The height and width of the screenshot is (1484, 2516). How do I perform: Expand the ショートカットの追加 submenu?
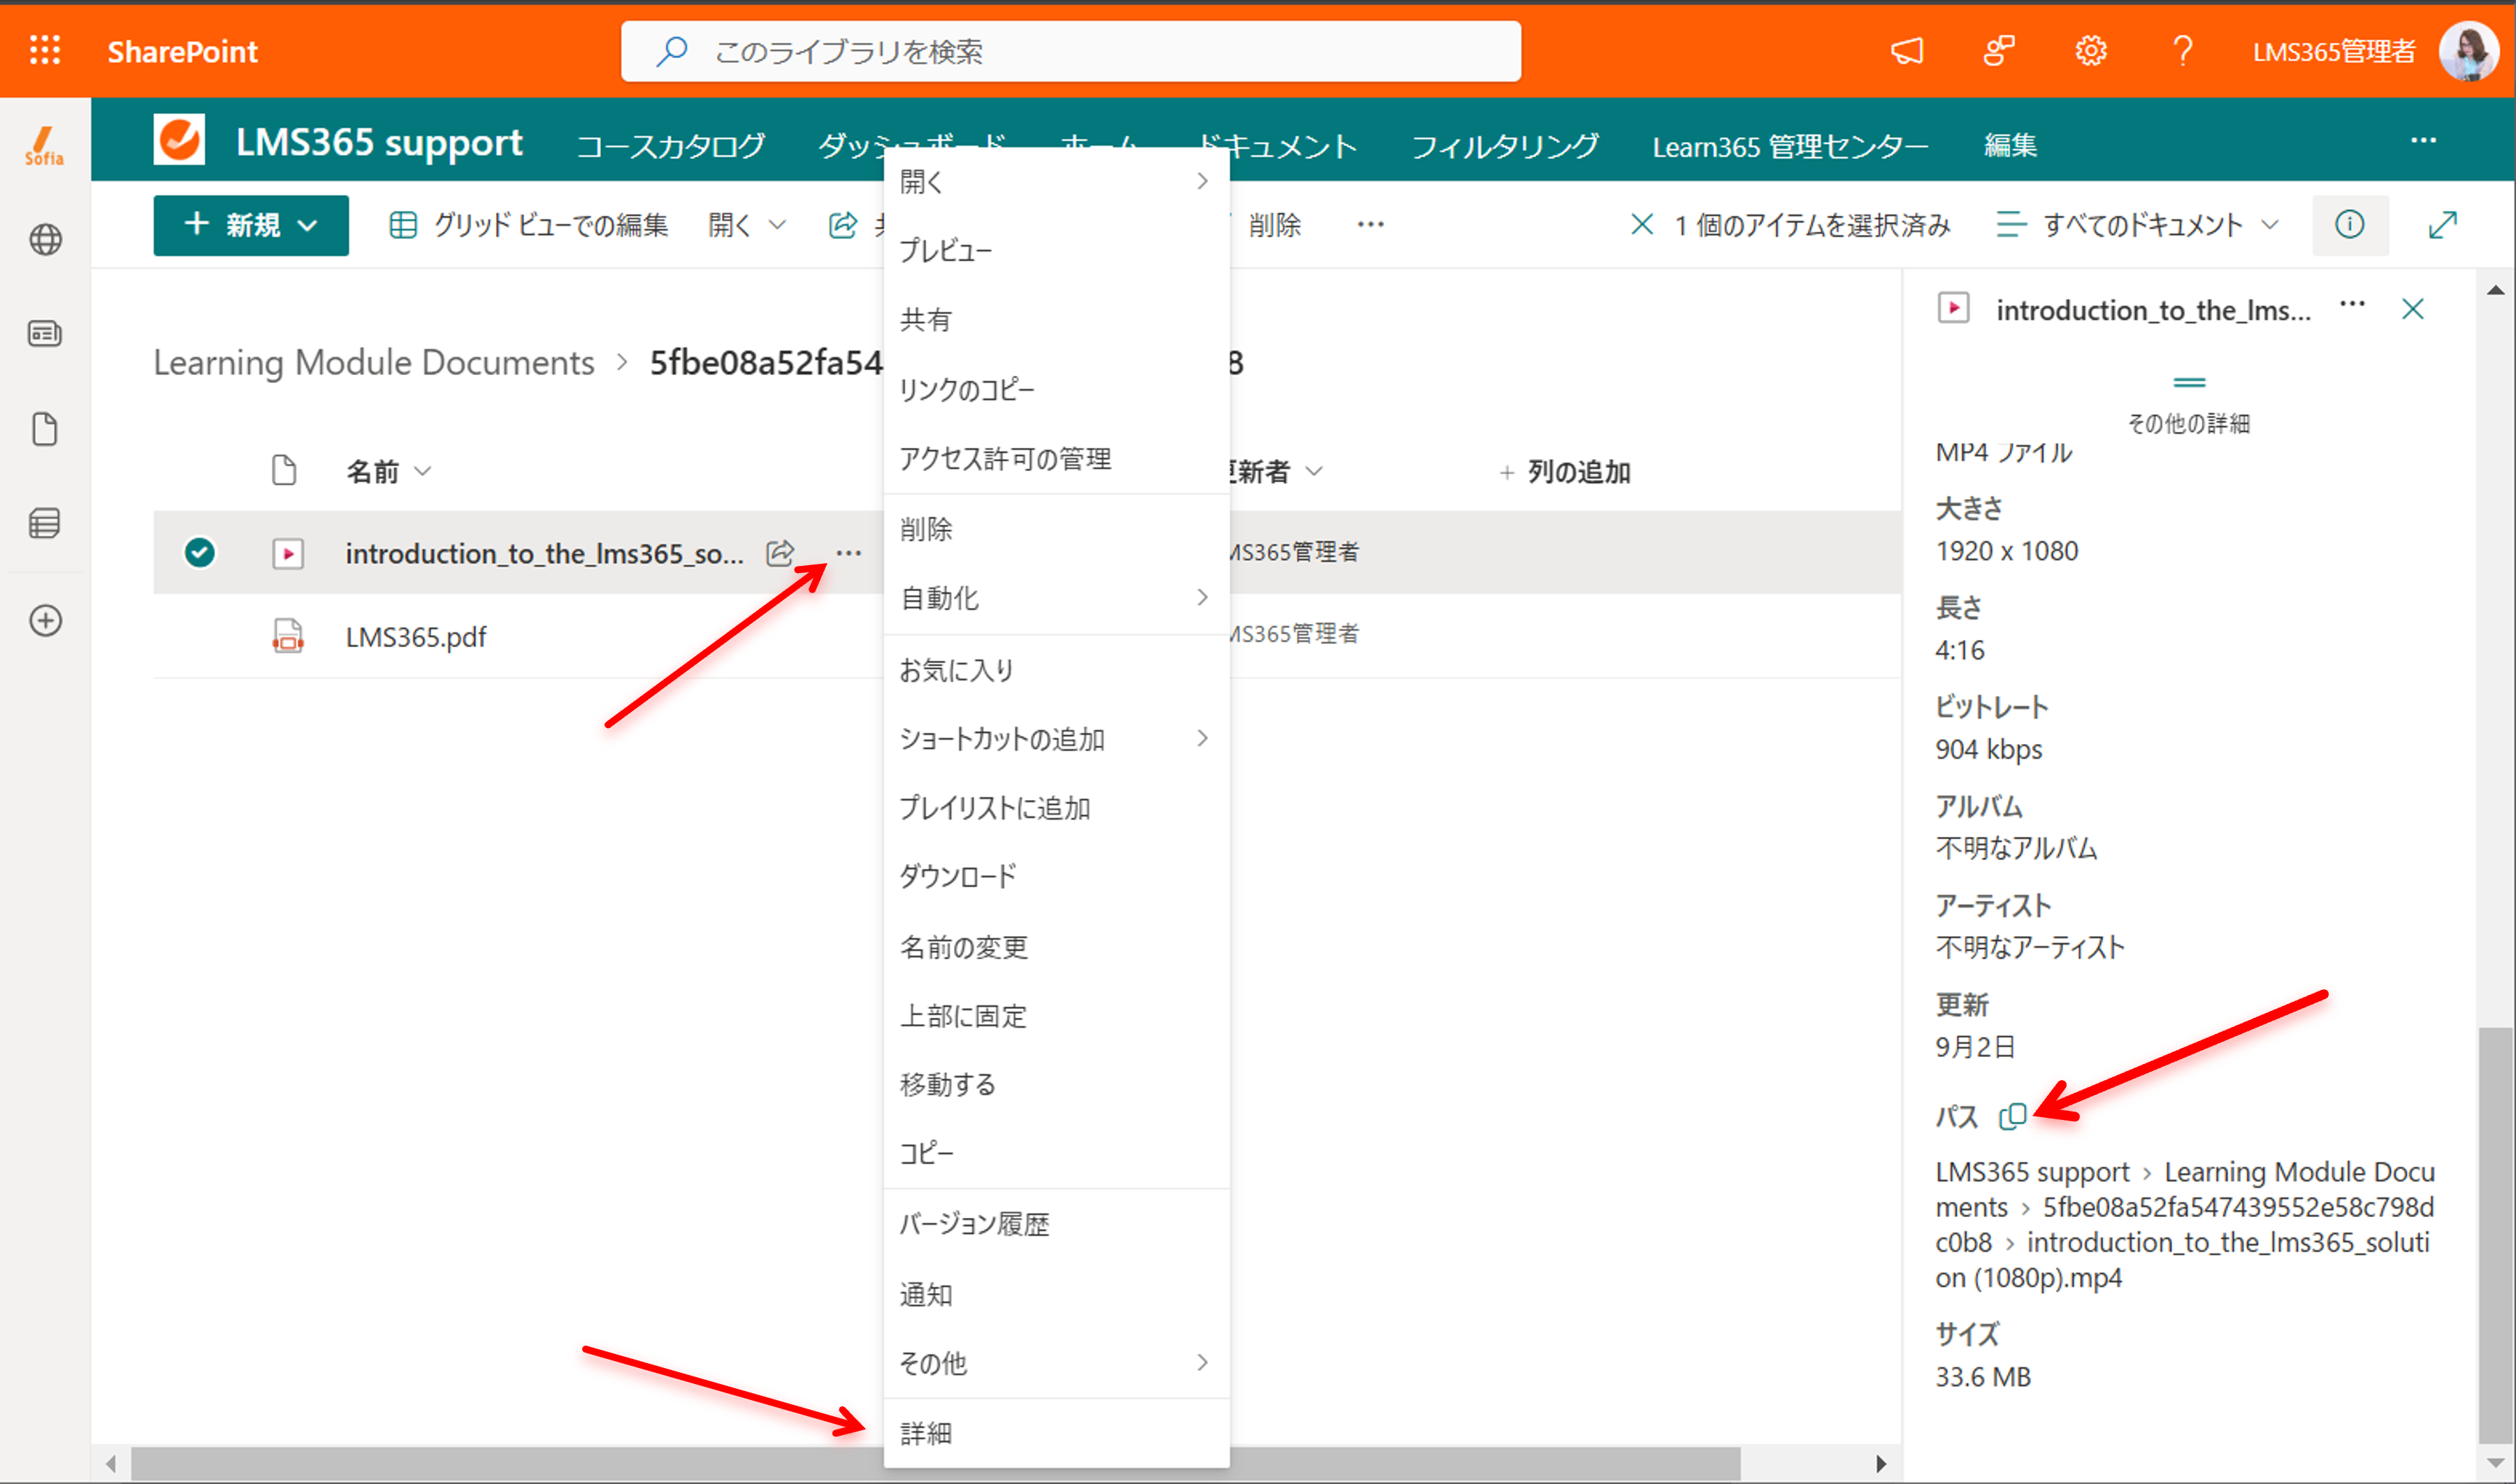click(1056, 738)
